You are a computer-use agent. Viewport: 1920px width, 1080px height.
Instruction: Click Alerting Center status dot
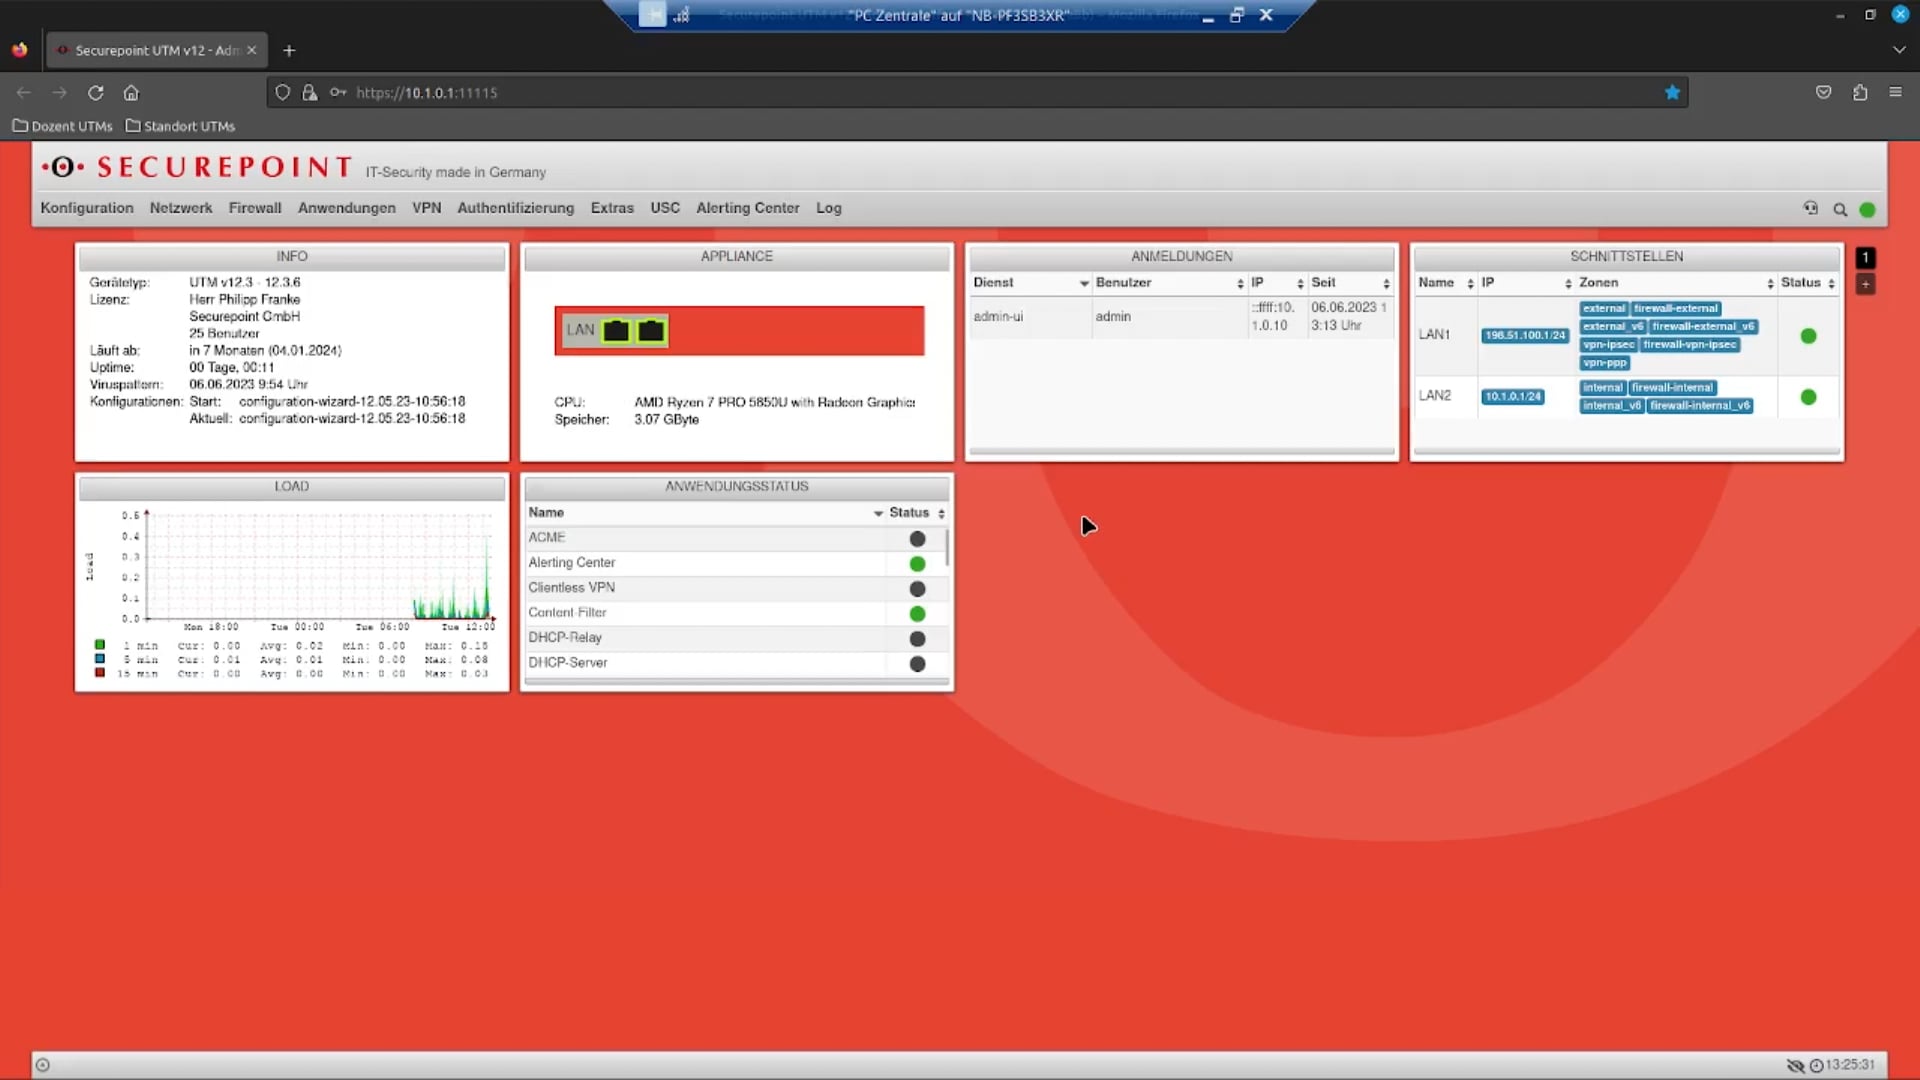click(917, 564)
